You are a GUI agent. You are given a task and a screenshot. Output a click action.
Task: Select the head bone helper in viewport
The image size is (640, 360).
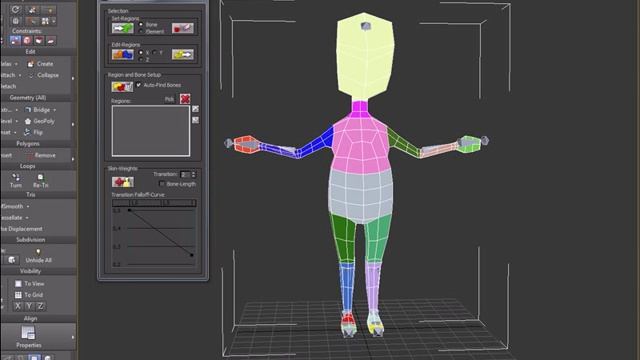366,27
